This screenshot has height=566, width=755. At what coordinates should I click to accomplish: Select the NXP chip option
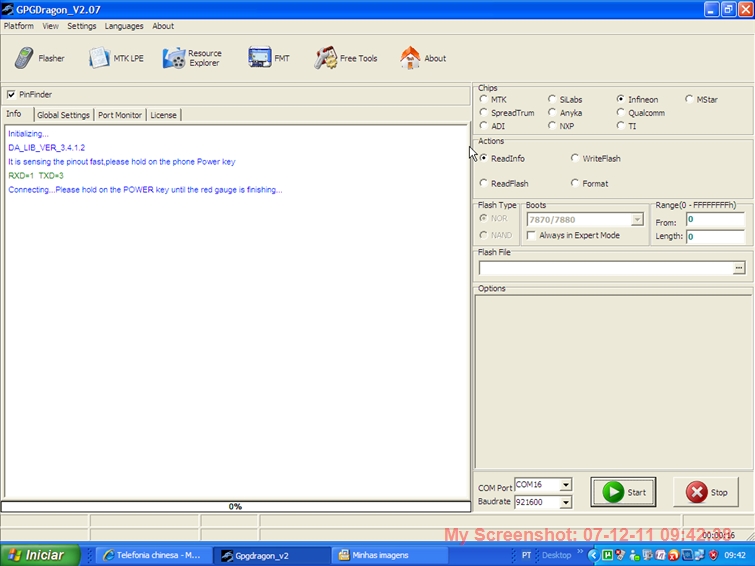552,126
